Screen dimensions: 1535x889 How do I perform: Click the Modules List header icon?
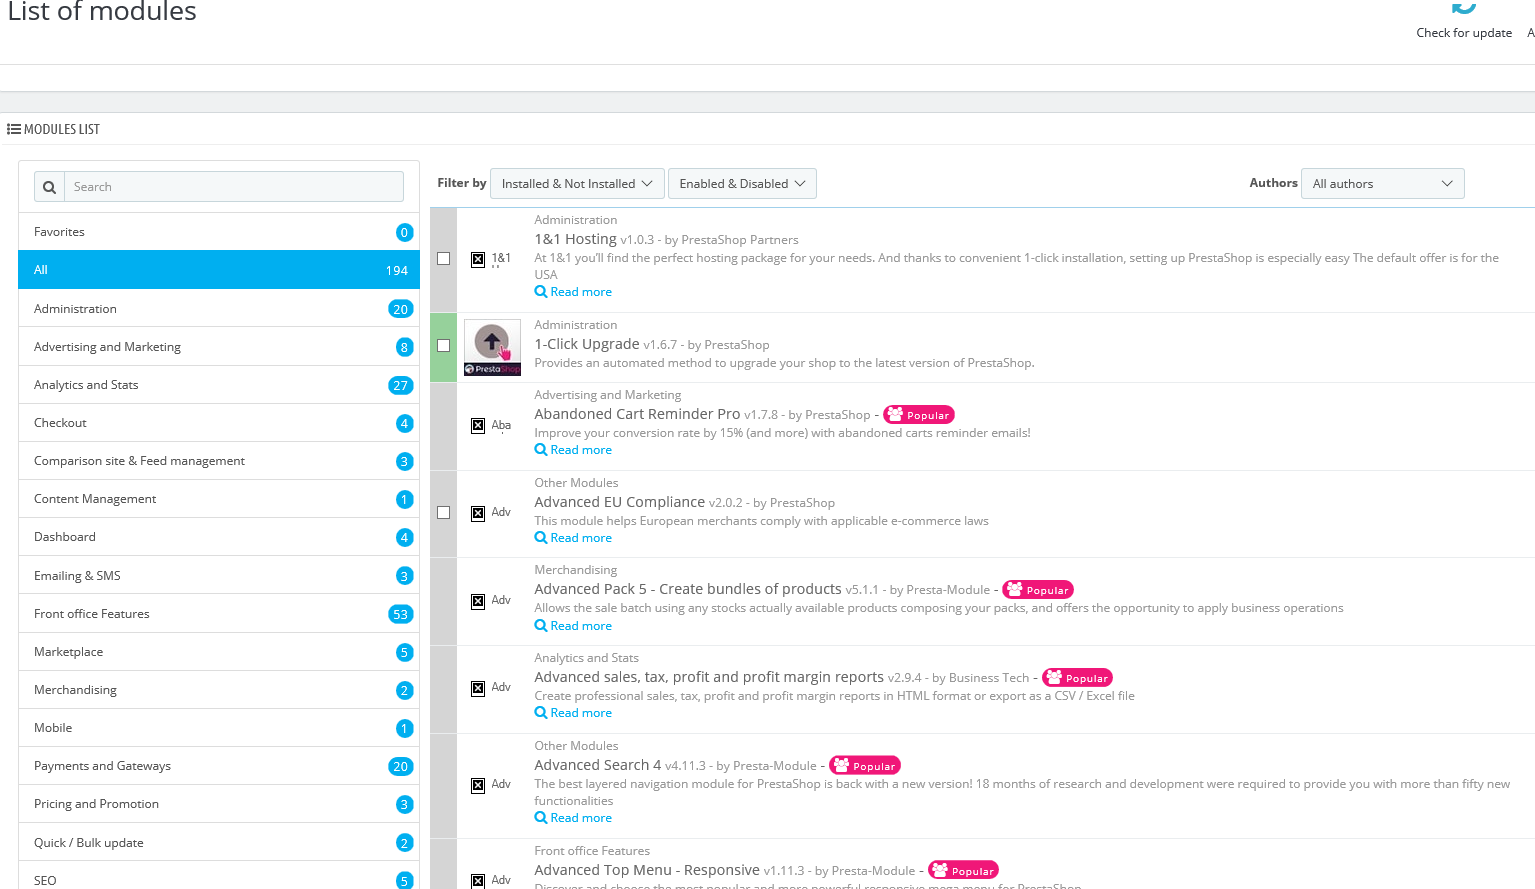point(14,129)
